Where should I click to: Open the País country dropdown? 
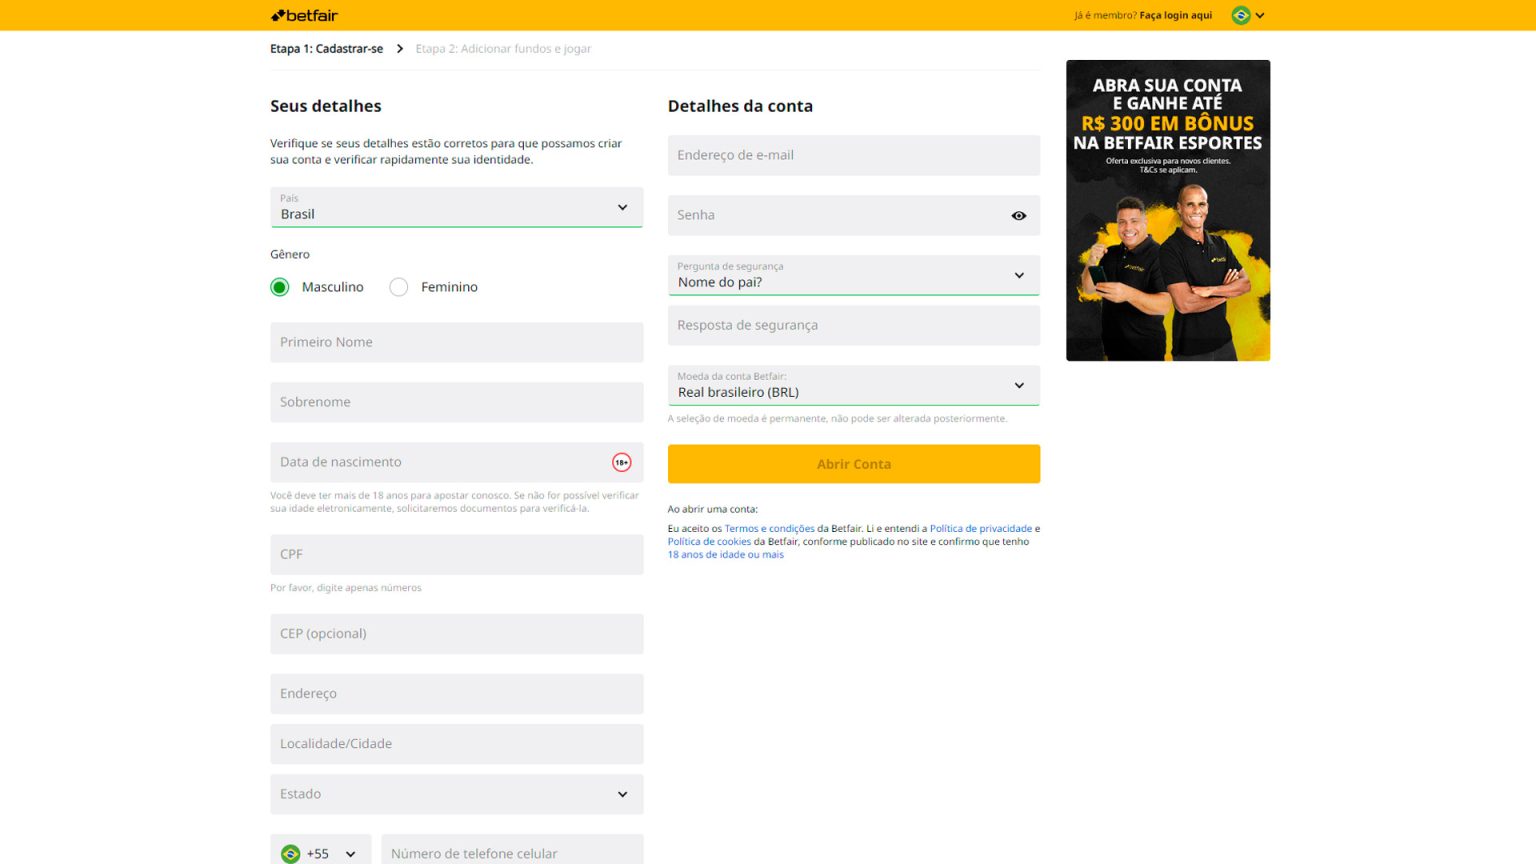coord(456,207)
